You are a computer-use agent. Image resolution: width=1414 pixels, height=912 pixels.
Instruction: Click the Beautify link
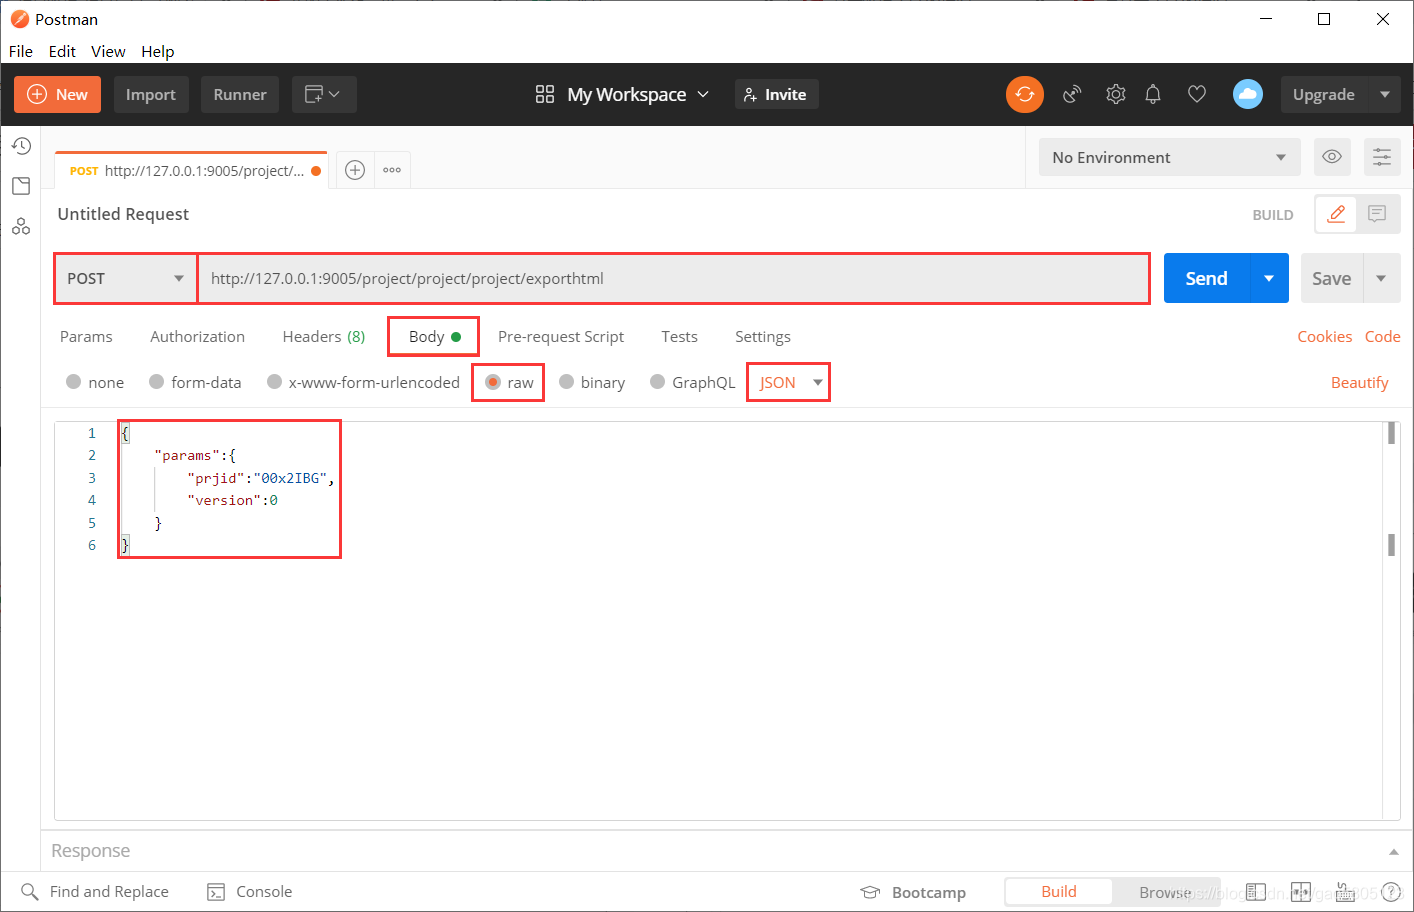tap(1359, 382)
